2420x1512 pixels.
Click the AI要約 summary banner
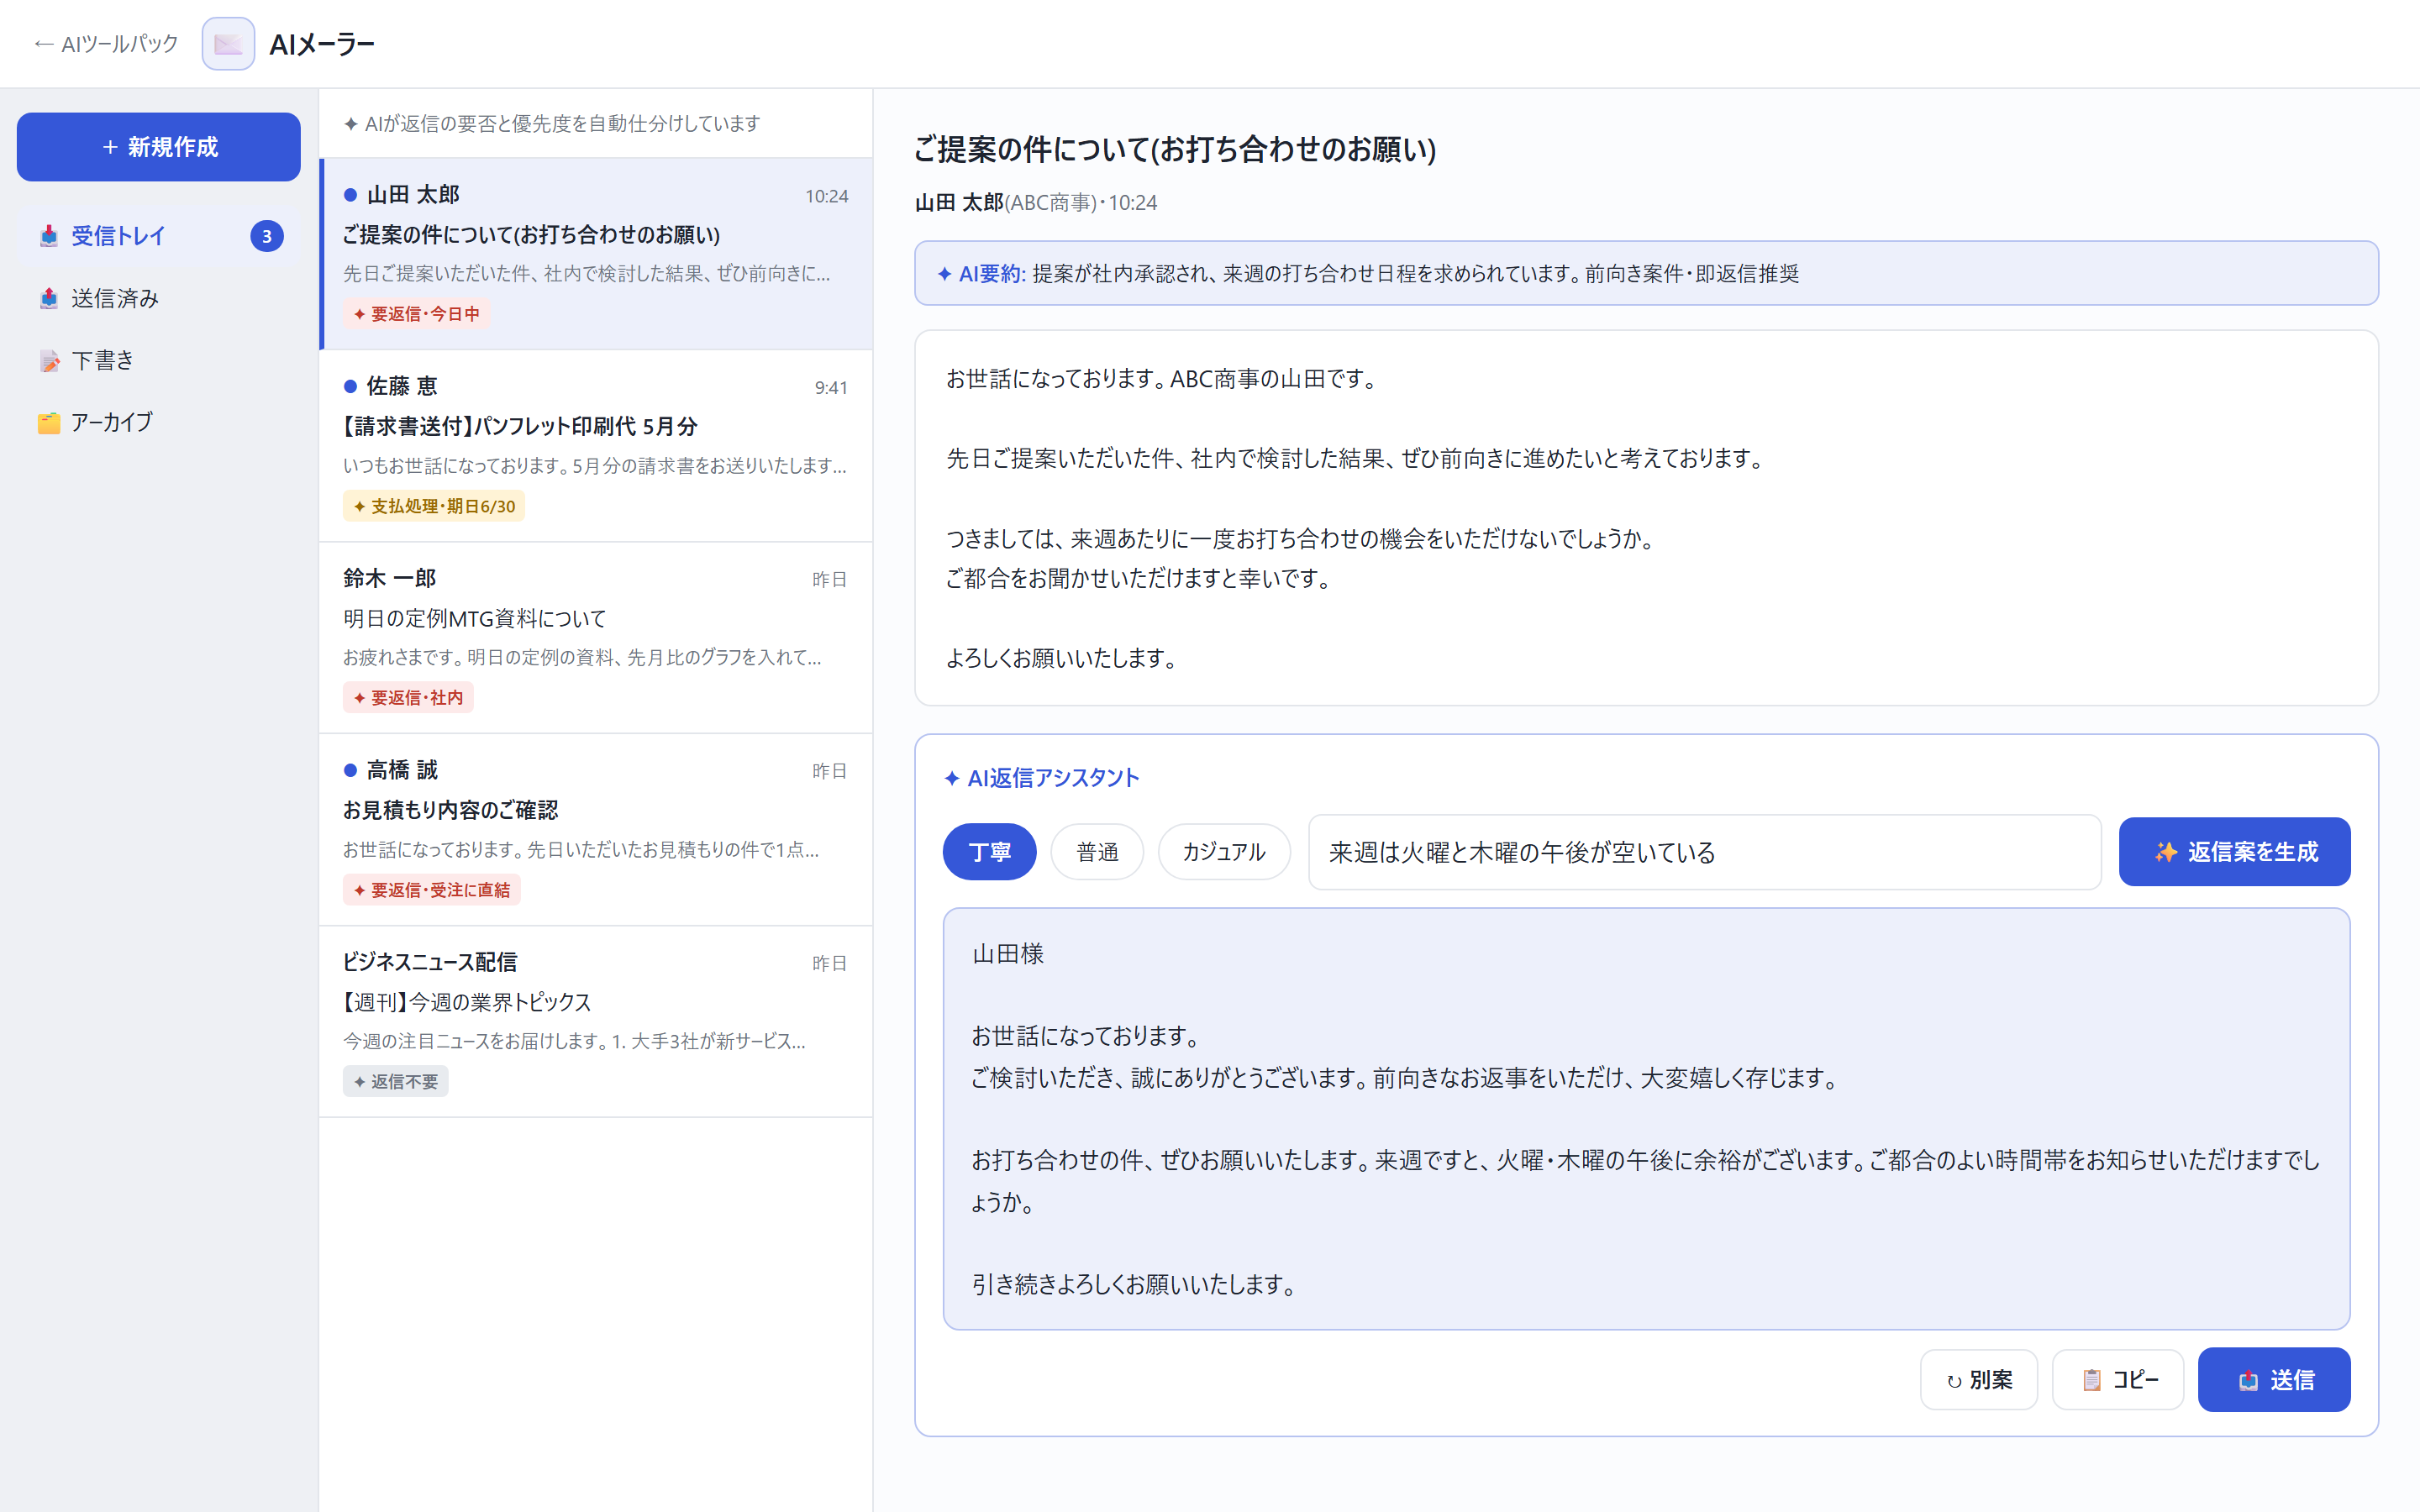coord(1646,273)
